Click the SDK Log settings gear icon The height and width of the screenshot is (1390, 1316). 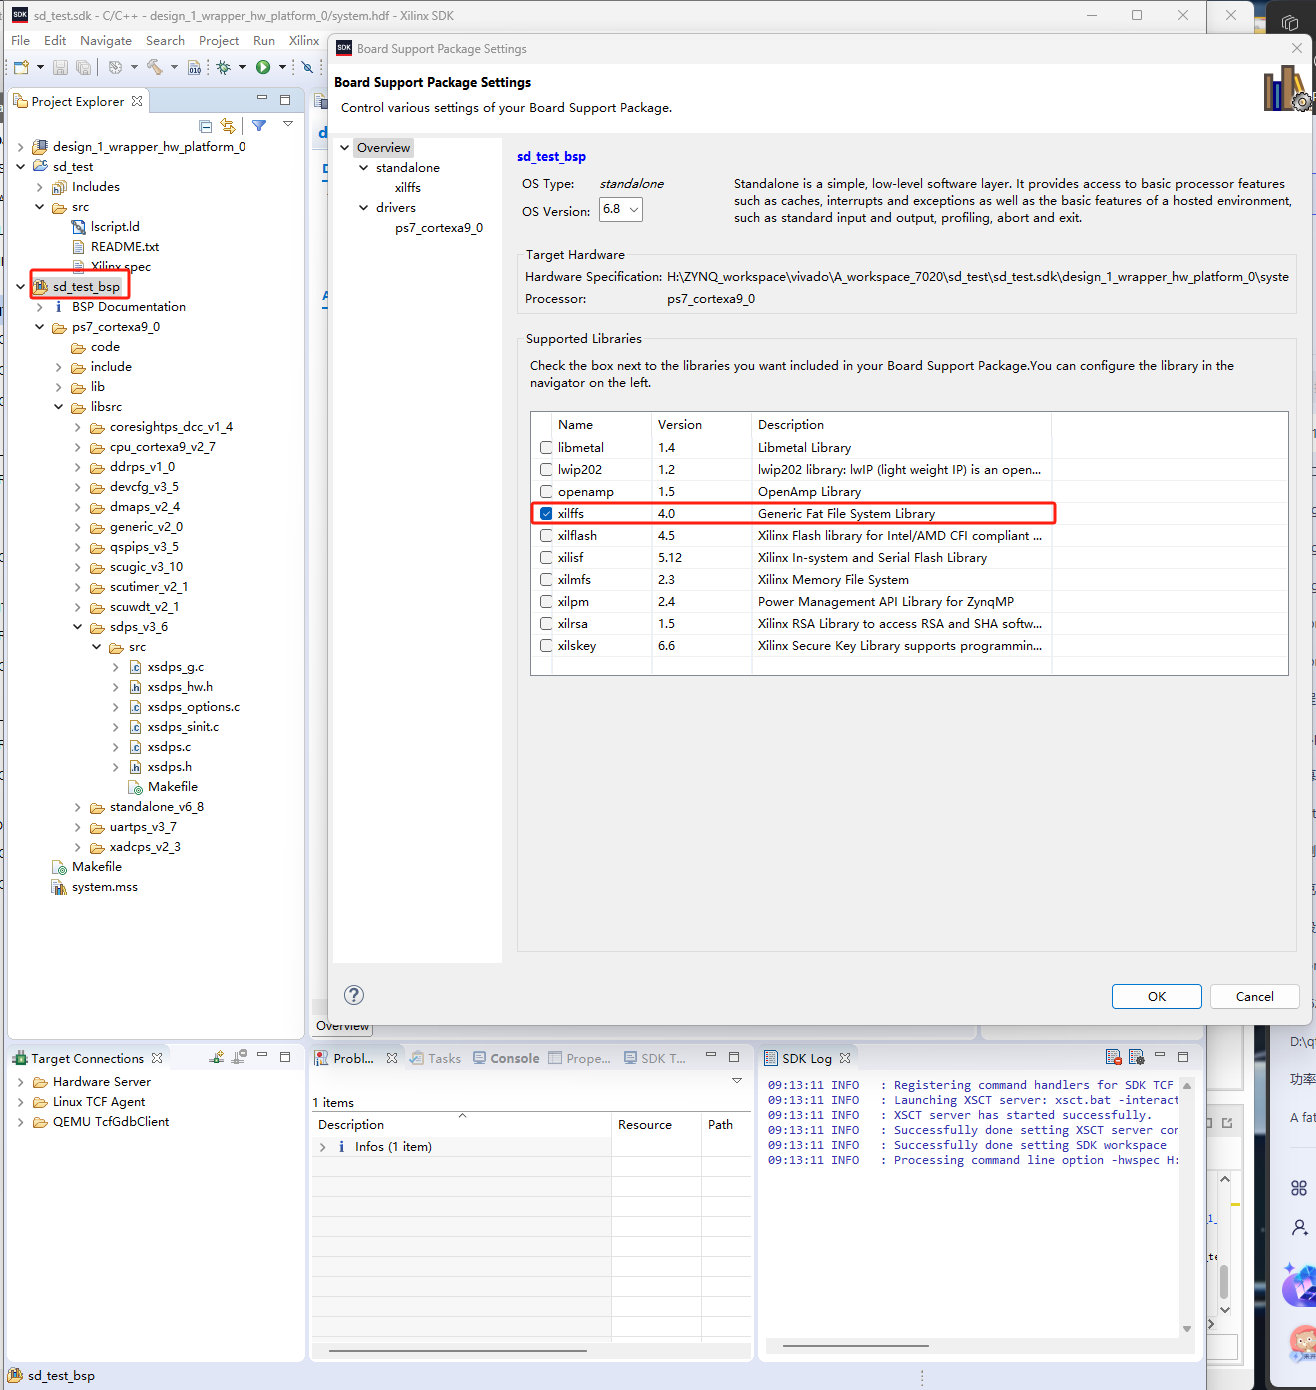pos(1137,1057)
